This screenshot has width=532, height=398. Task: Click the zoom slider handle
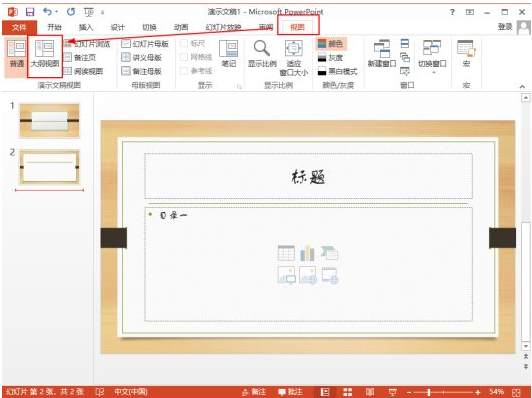[x=429, y=392]
